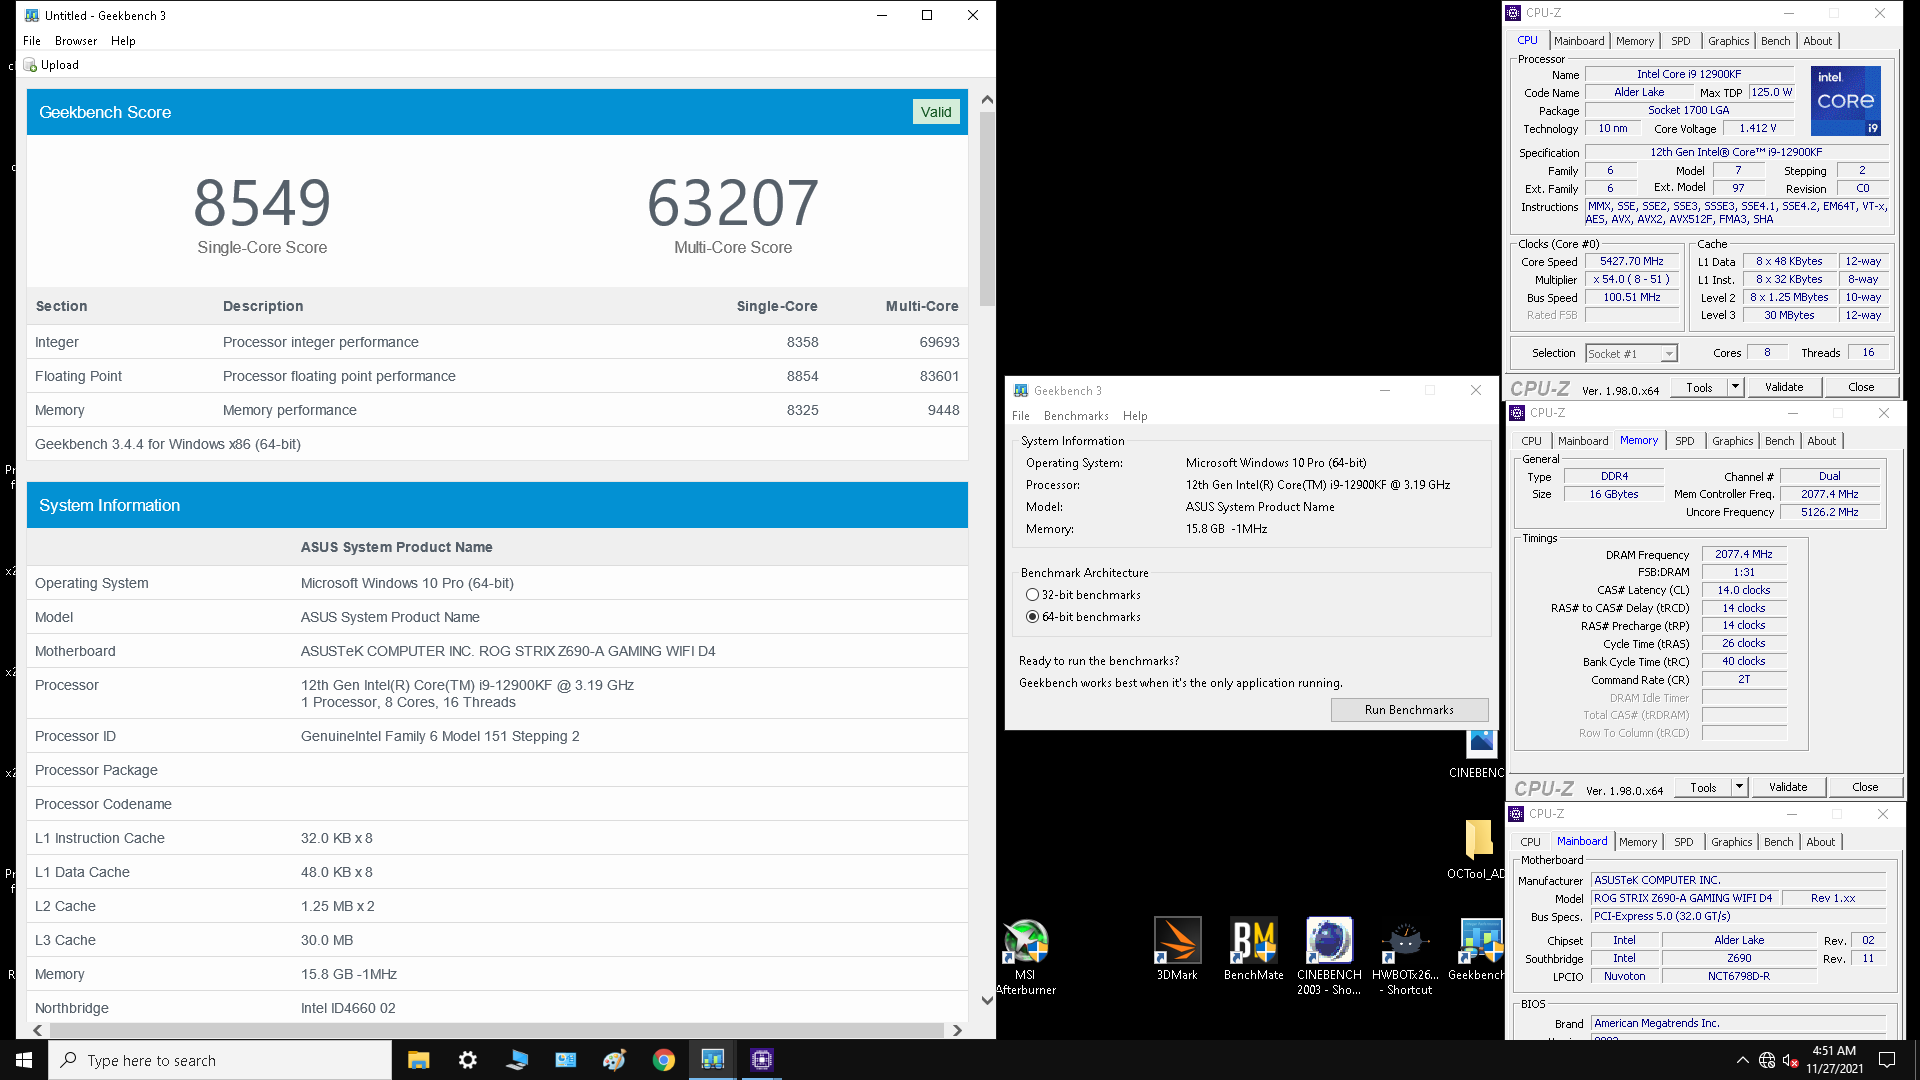Click the green Valid badge
Image resolution: width=1920 pixels, height=1080 pixels.
(x=936, y=112)
